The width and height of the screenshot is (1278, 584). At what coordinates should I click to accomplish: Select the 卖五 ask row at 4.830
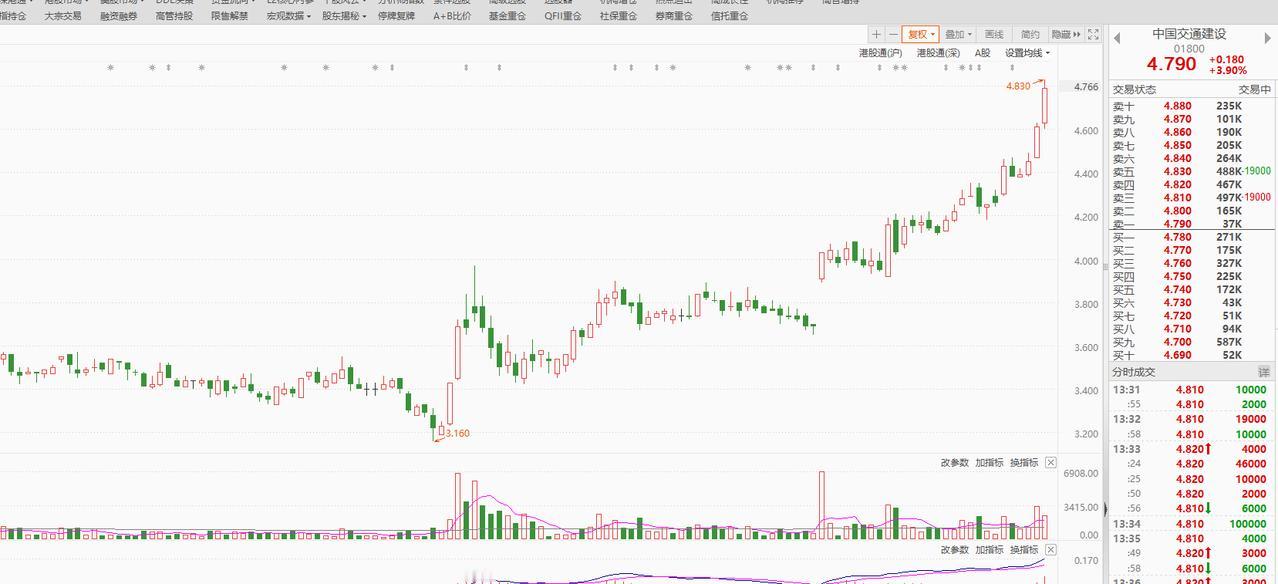[1191, 172]
